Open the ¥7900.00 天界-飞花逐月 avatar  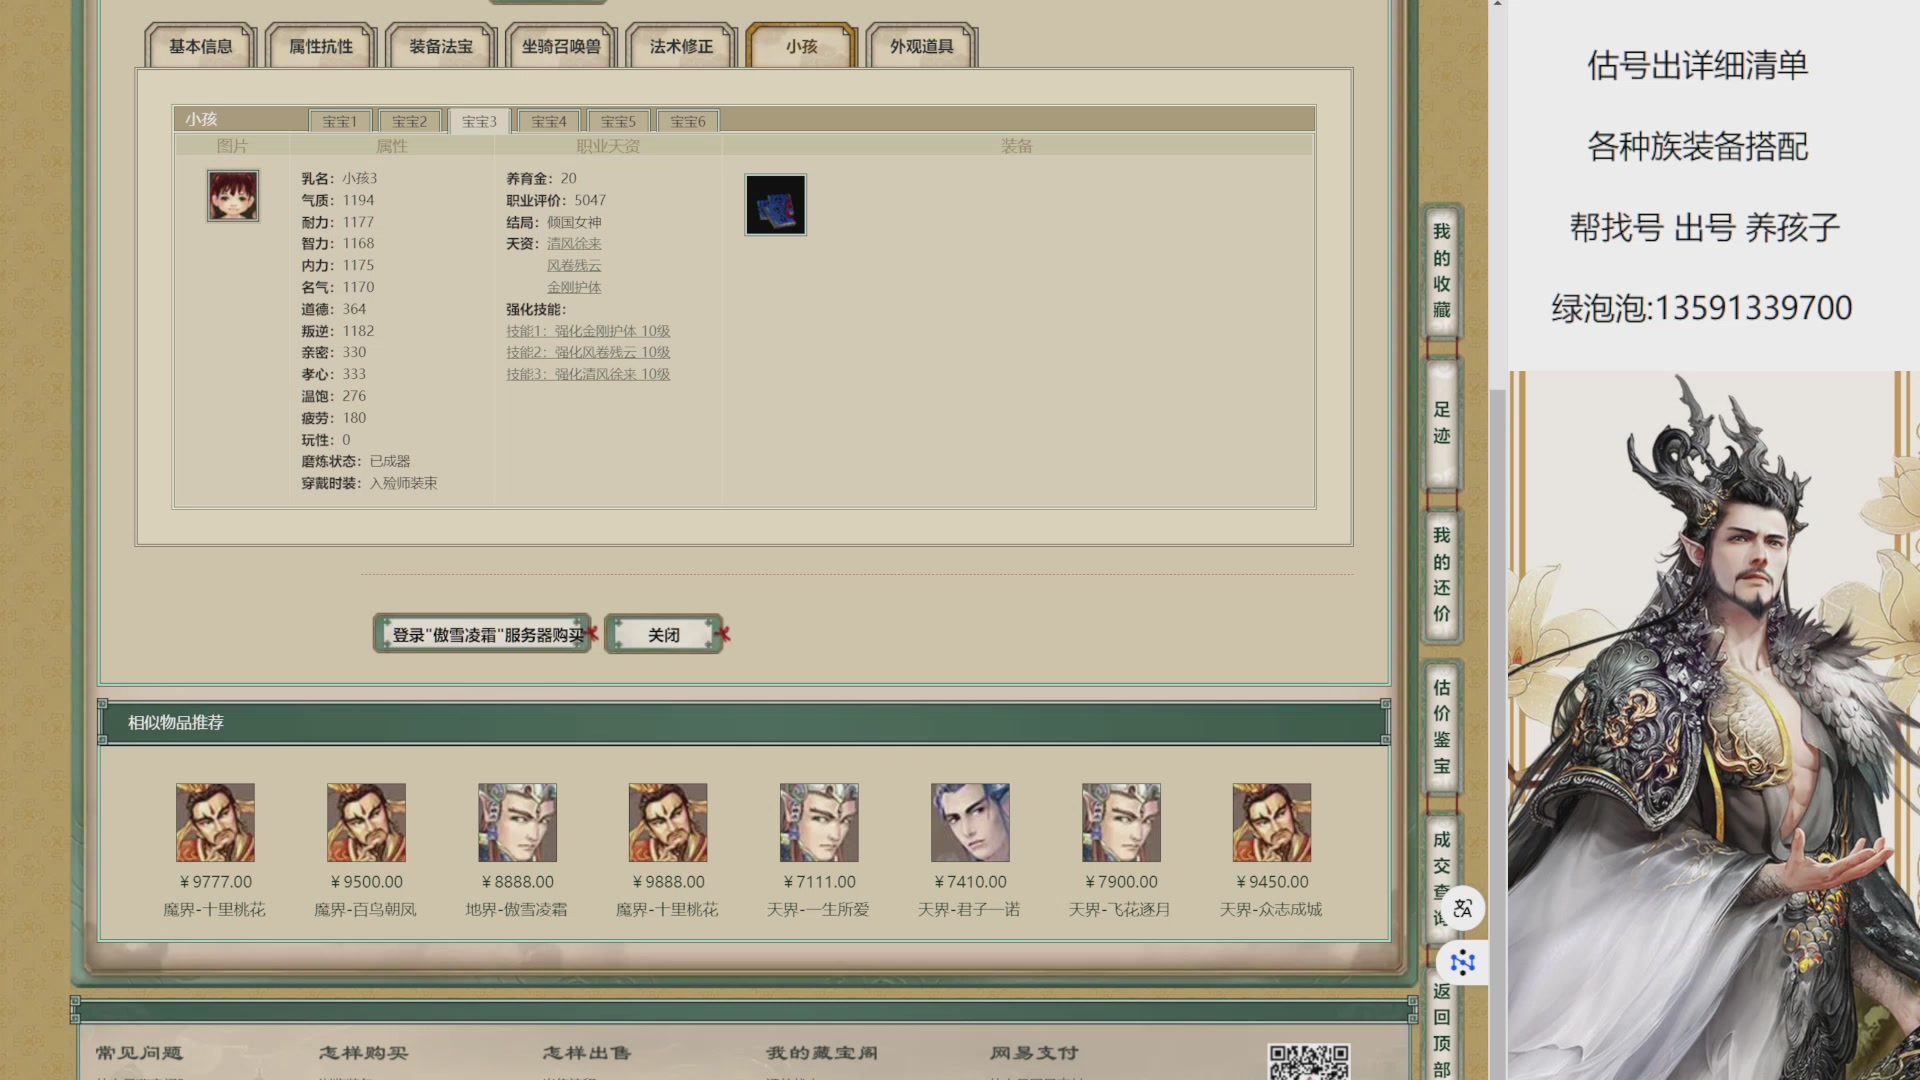pos(1121,822)
